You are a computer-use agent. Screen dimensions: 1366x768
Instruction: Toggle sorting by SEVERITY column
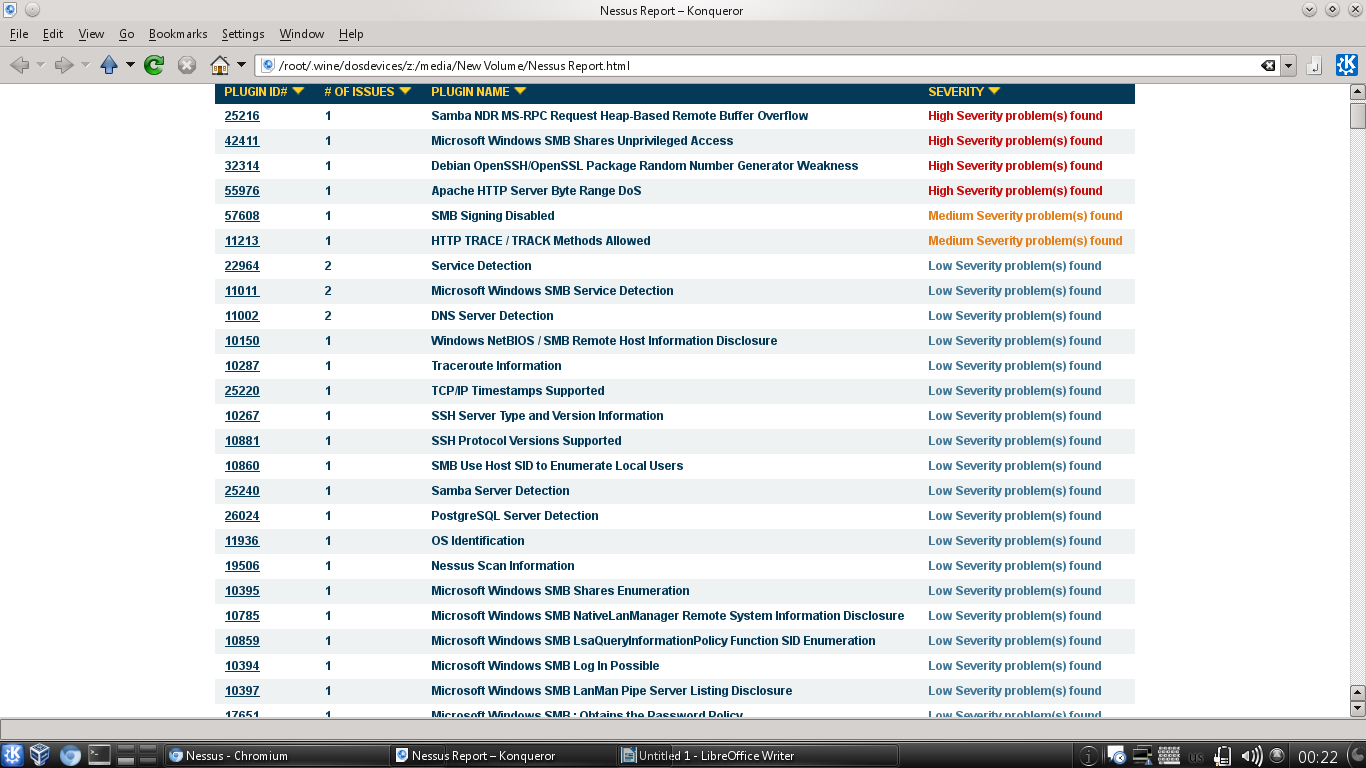tap(993, 91)
